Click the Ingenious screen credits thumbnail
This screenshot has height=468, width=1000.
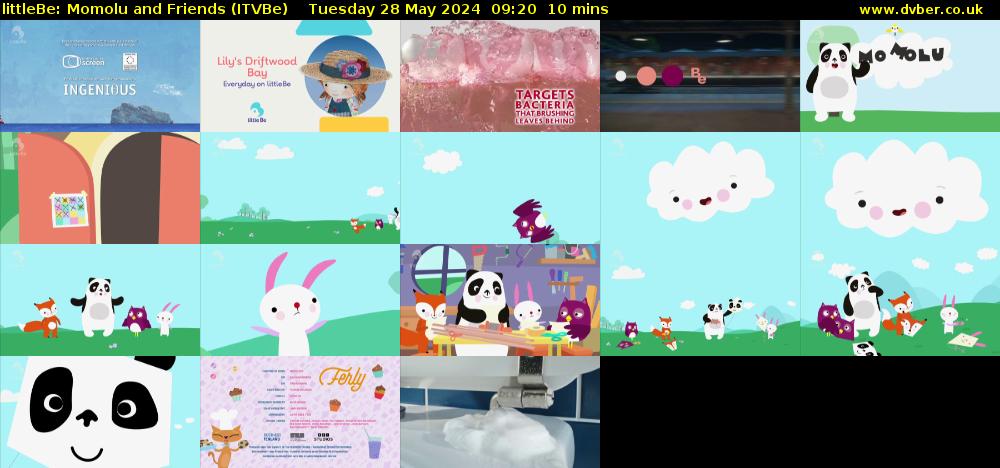100,76
